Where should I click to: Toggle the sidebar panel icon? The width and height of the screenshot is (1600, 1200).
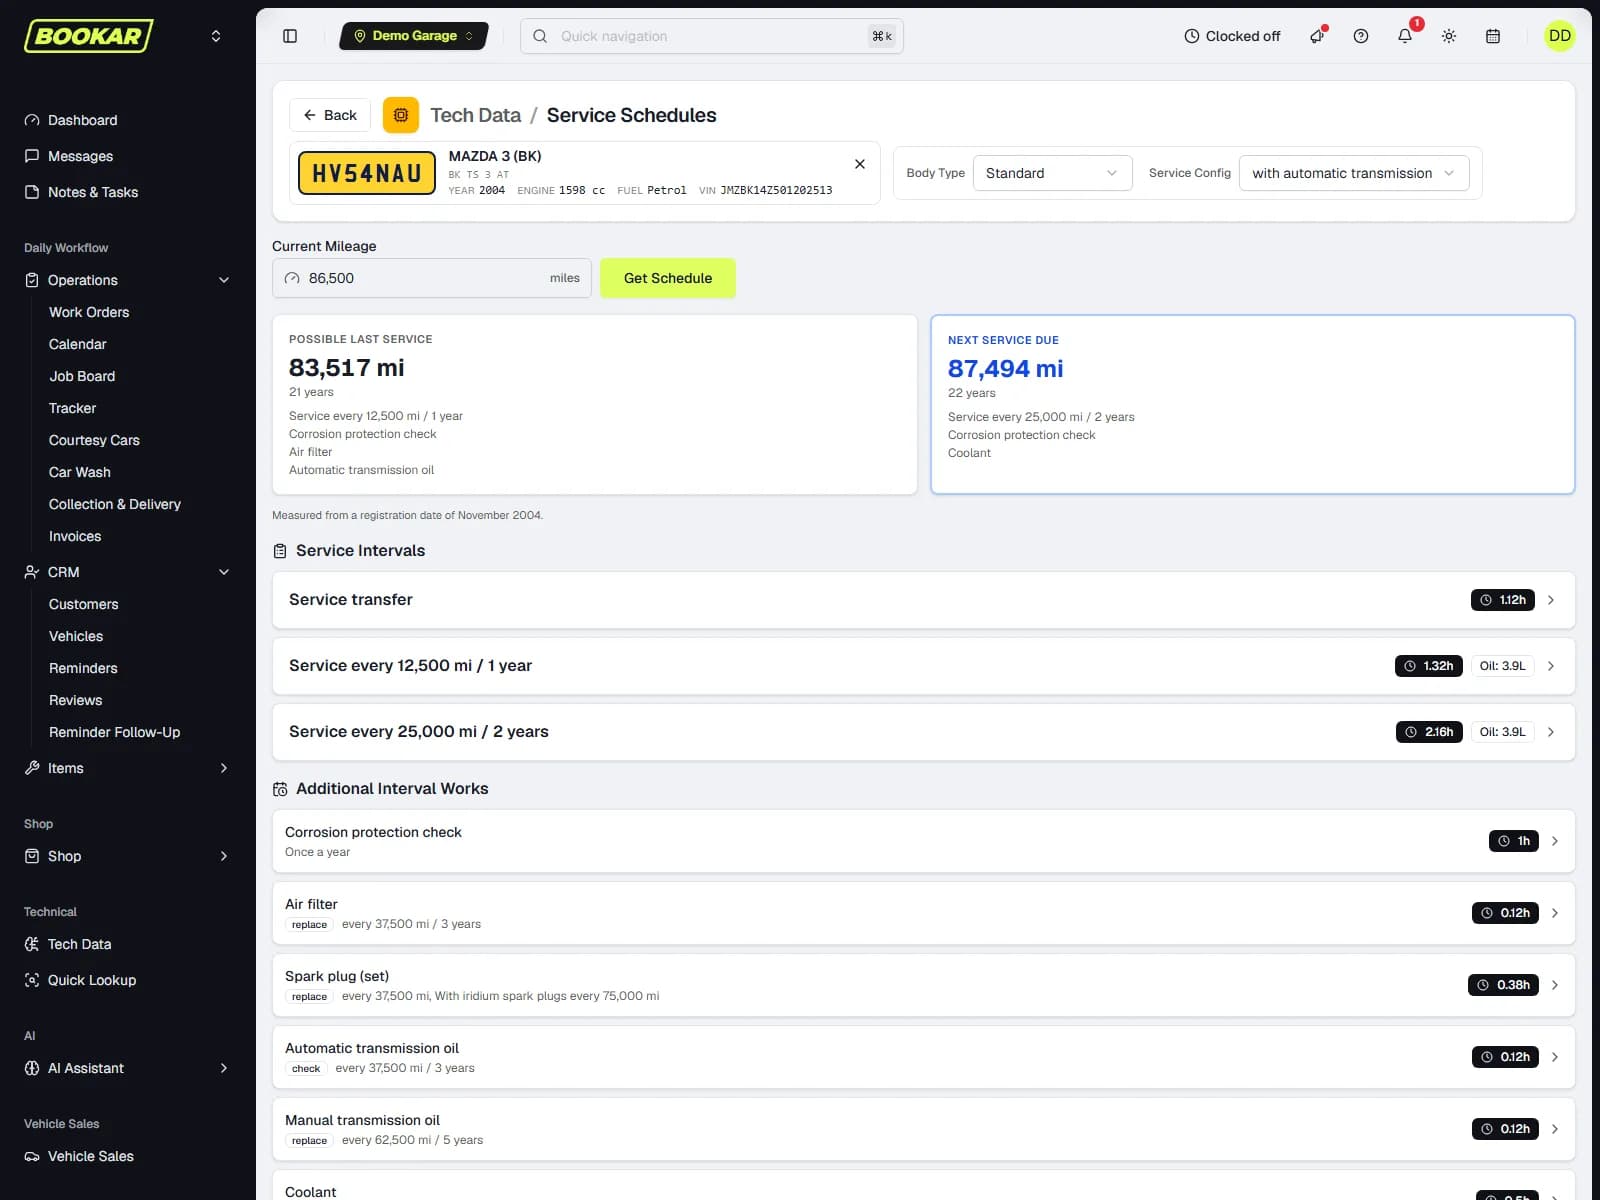(x=290, y=36)
